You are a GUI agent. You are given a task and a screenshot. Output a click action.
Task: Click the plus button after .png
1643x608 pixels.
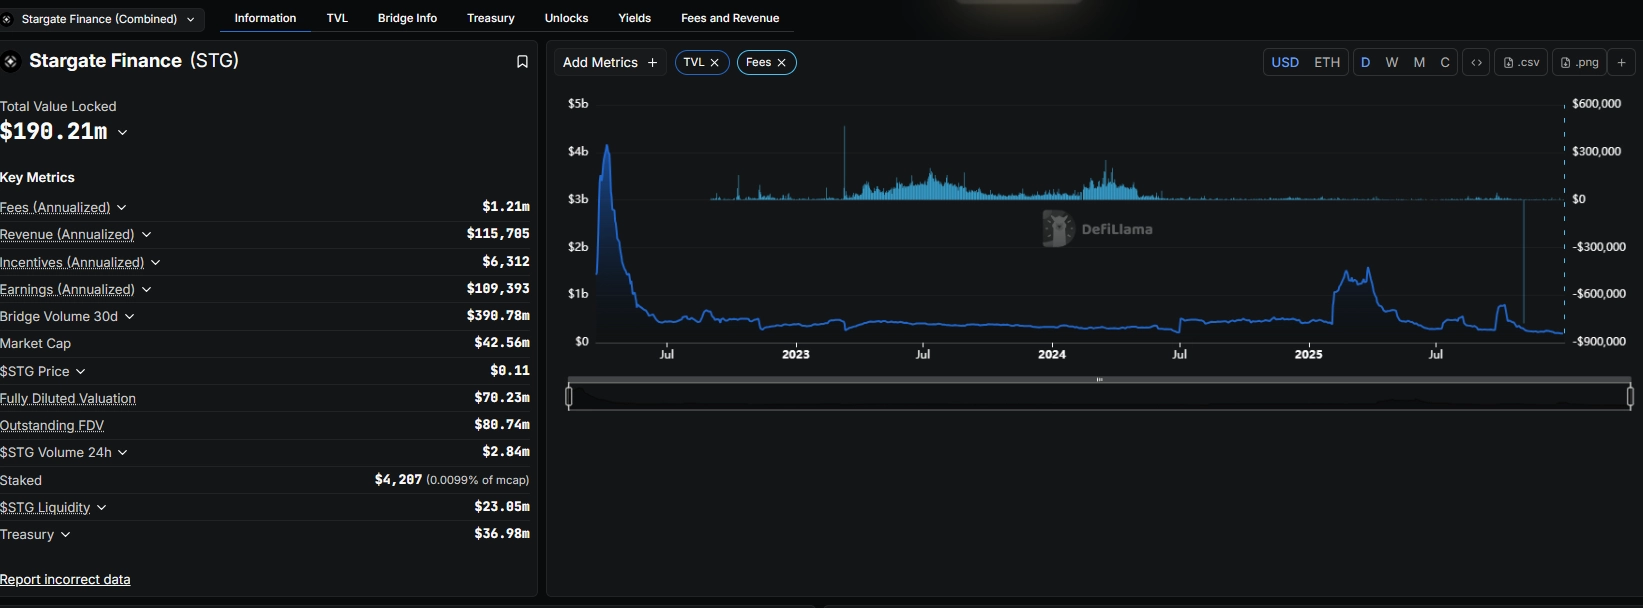pos(1621,62)
